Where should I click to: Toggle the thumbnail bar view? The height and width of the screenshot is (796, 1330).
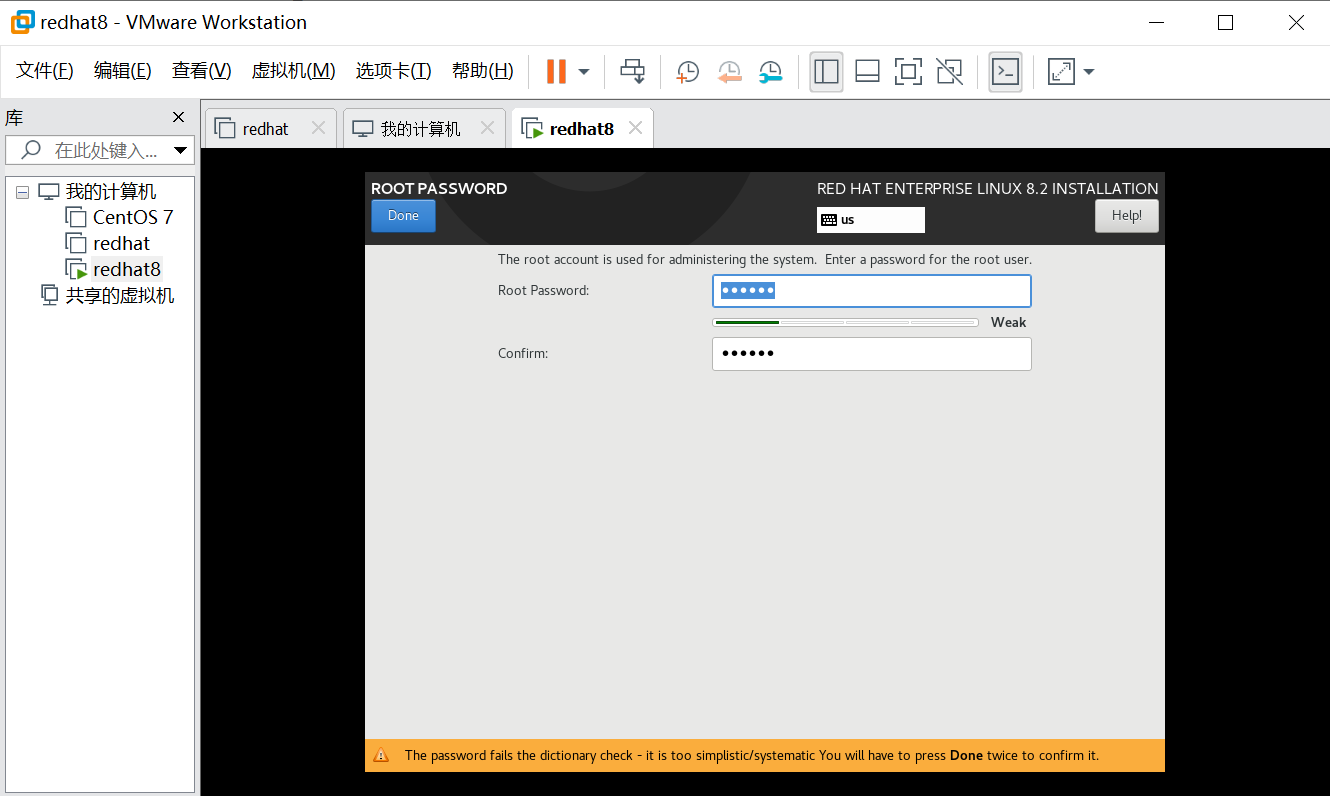(x=867, y=71)
